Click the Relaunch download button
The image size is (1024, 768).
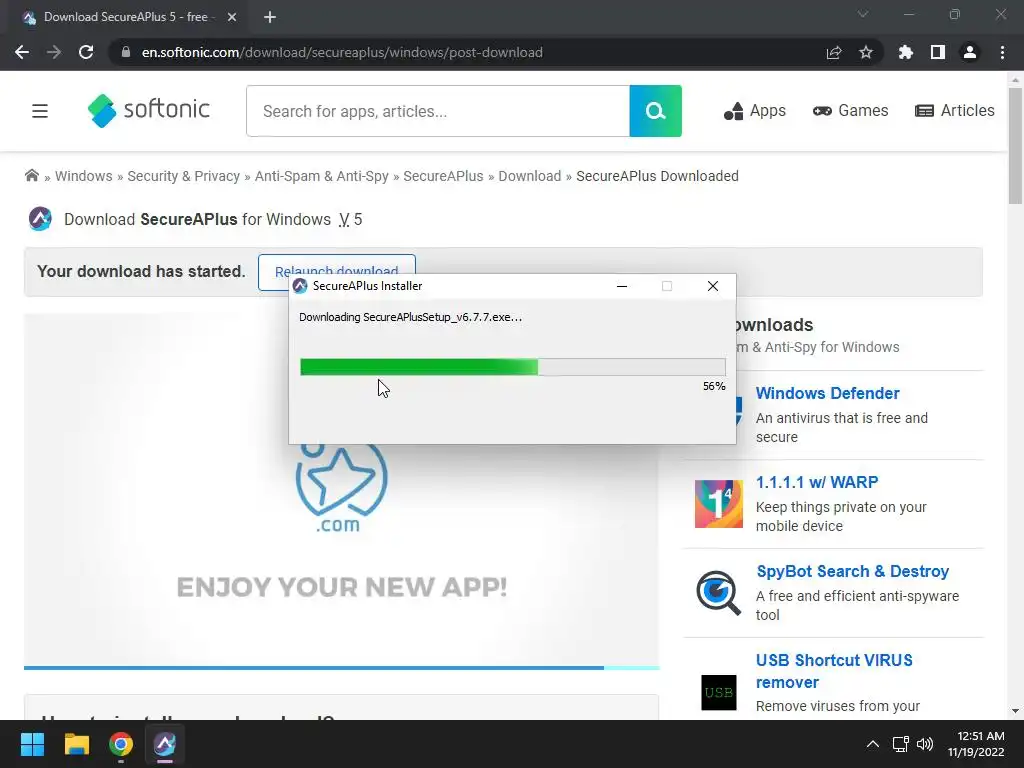(x=337, y=264)
